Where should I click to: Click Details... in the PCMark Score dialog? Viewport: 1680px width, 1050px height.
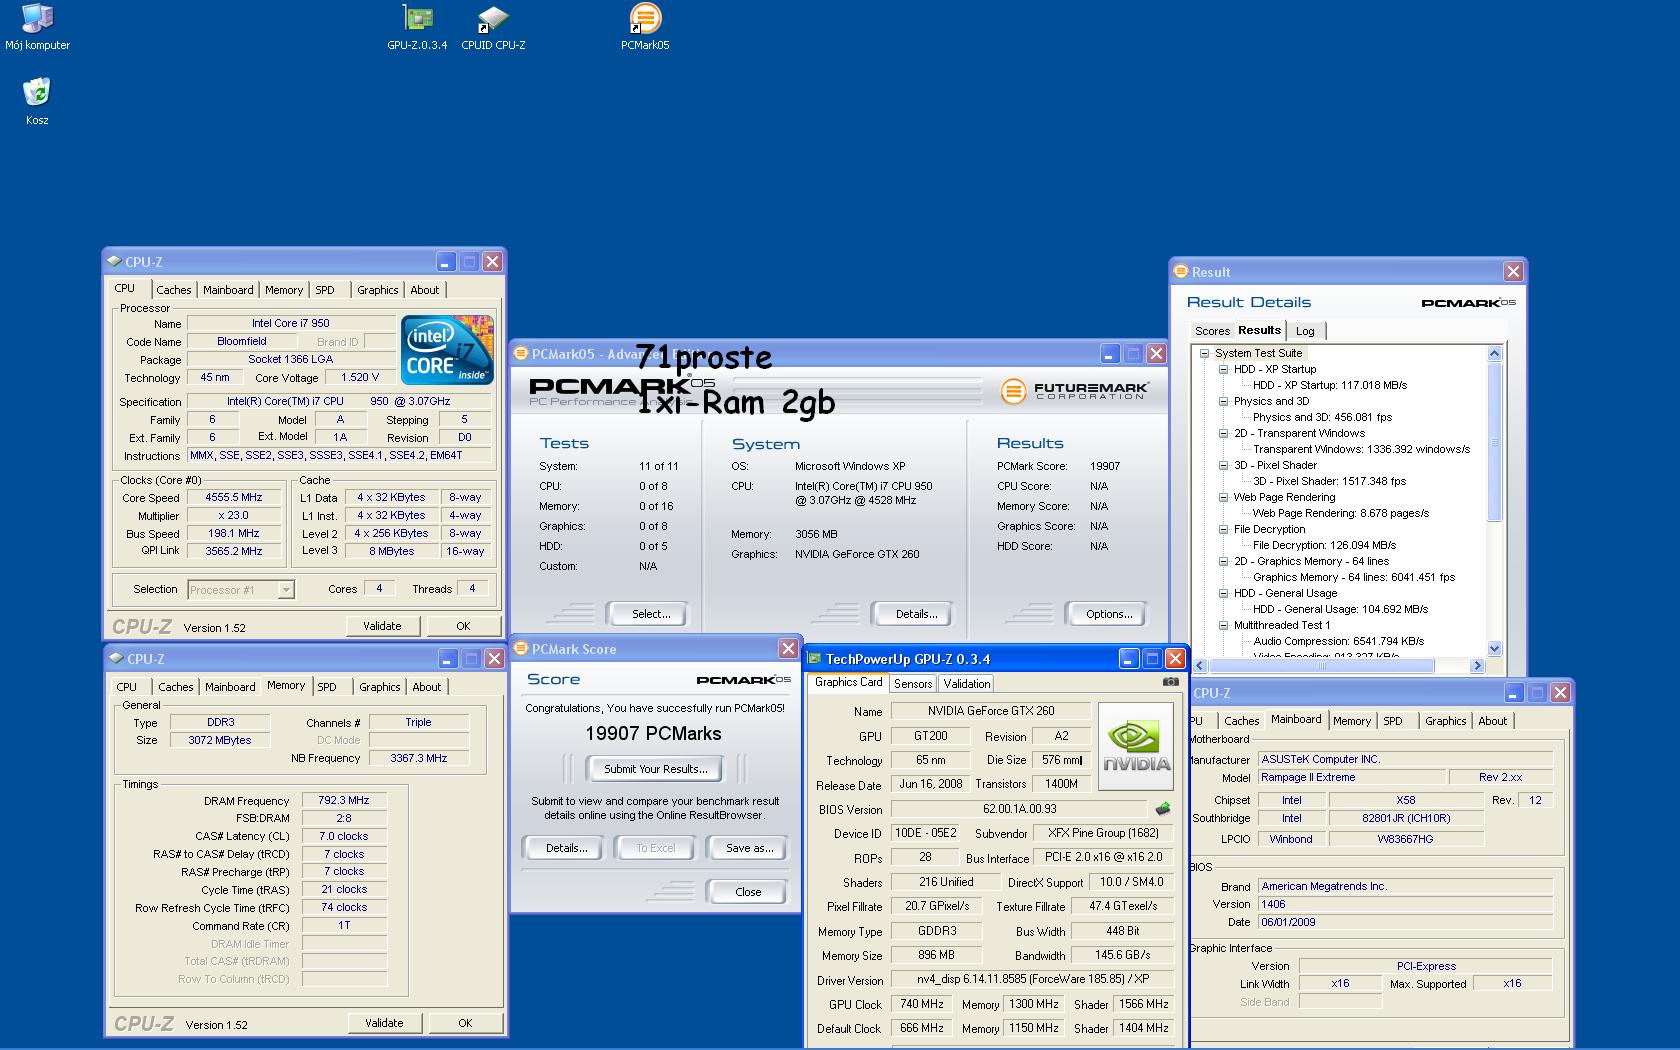tap(566, 848)
